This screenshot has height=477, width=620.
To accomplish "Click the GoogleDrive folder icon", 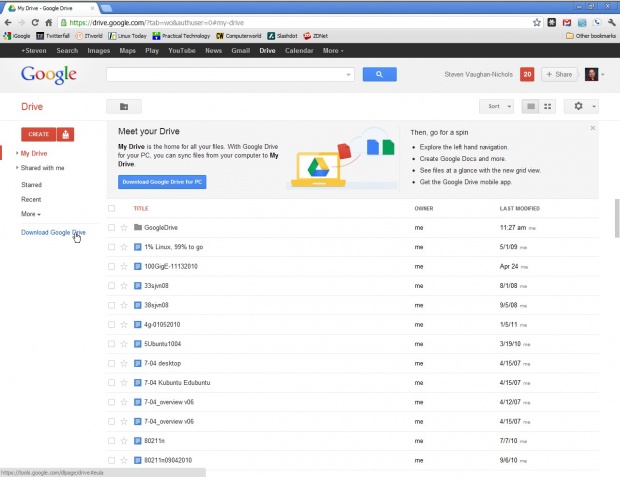I will point(138,227).
